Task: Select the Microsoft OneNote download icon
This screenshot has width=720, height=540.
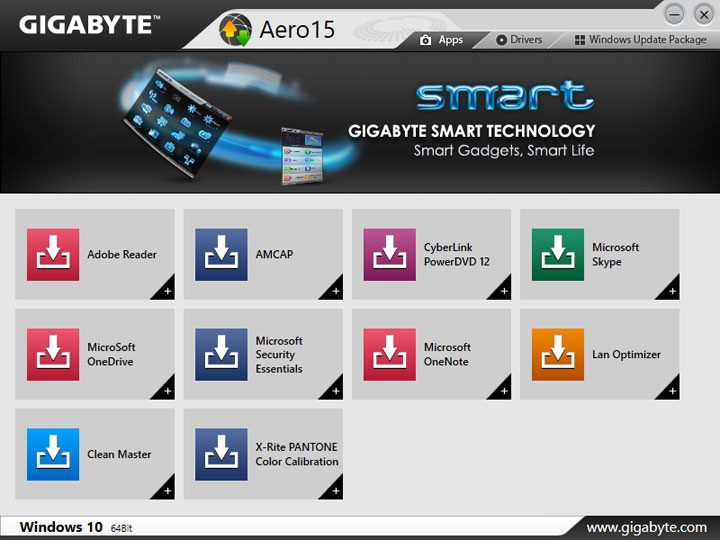Action: (389, 354)
